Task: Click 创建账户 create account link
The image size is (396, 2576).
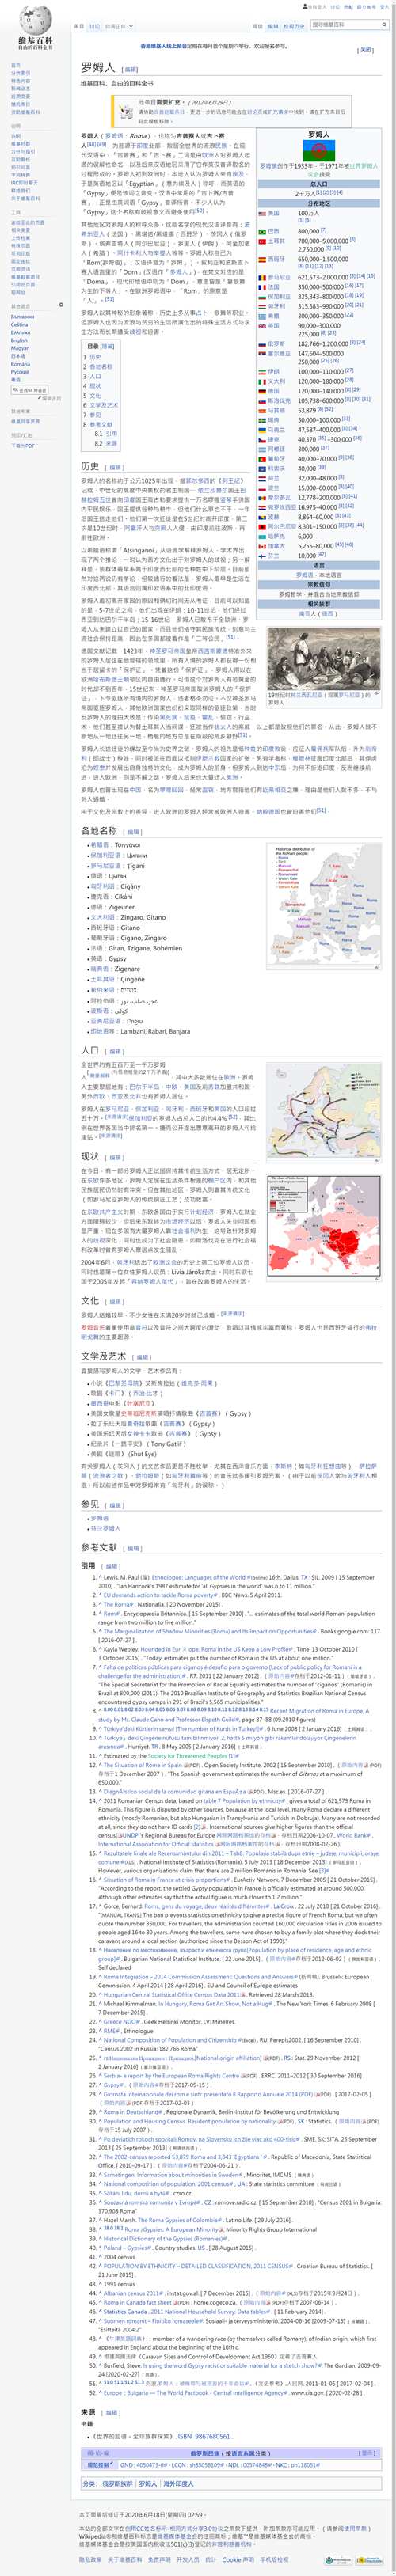Action: point(366,6)
